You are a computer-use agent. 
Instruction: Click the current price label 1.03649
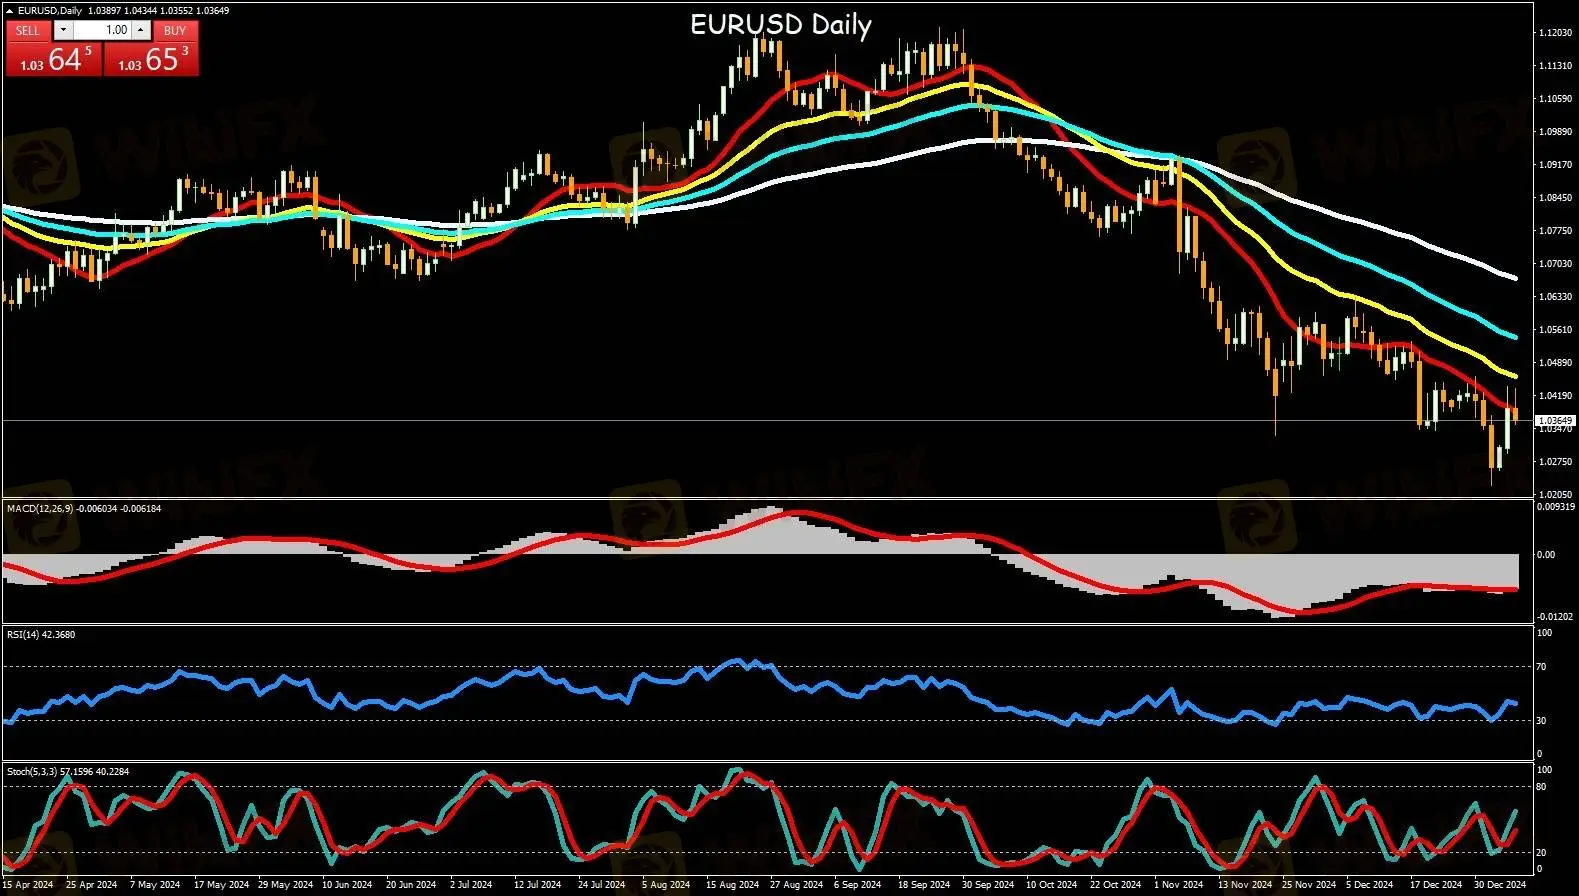pos(1553,421)
